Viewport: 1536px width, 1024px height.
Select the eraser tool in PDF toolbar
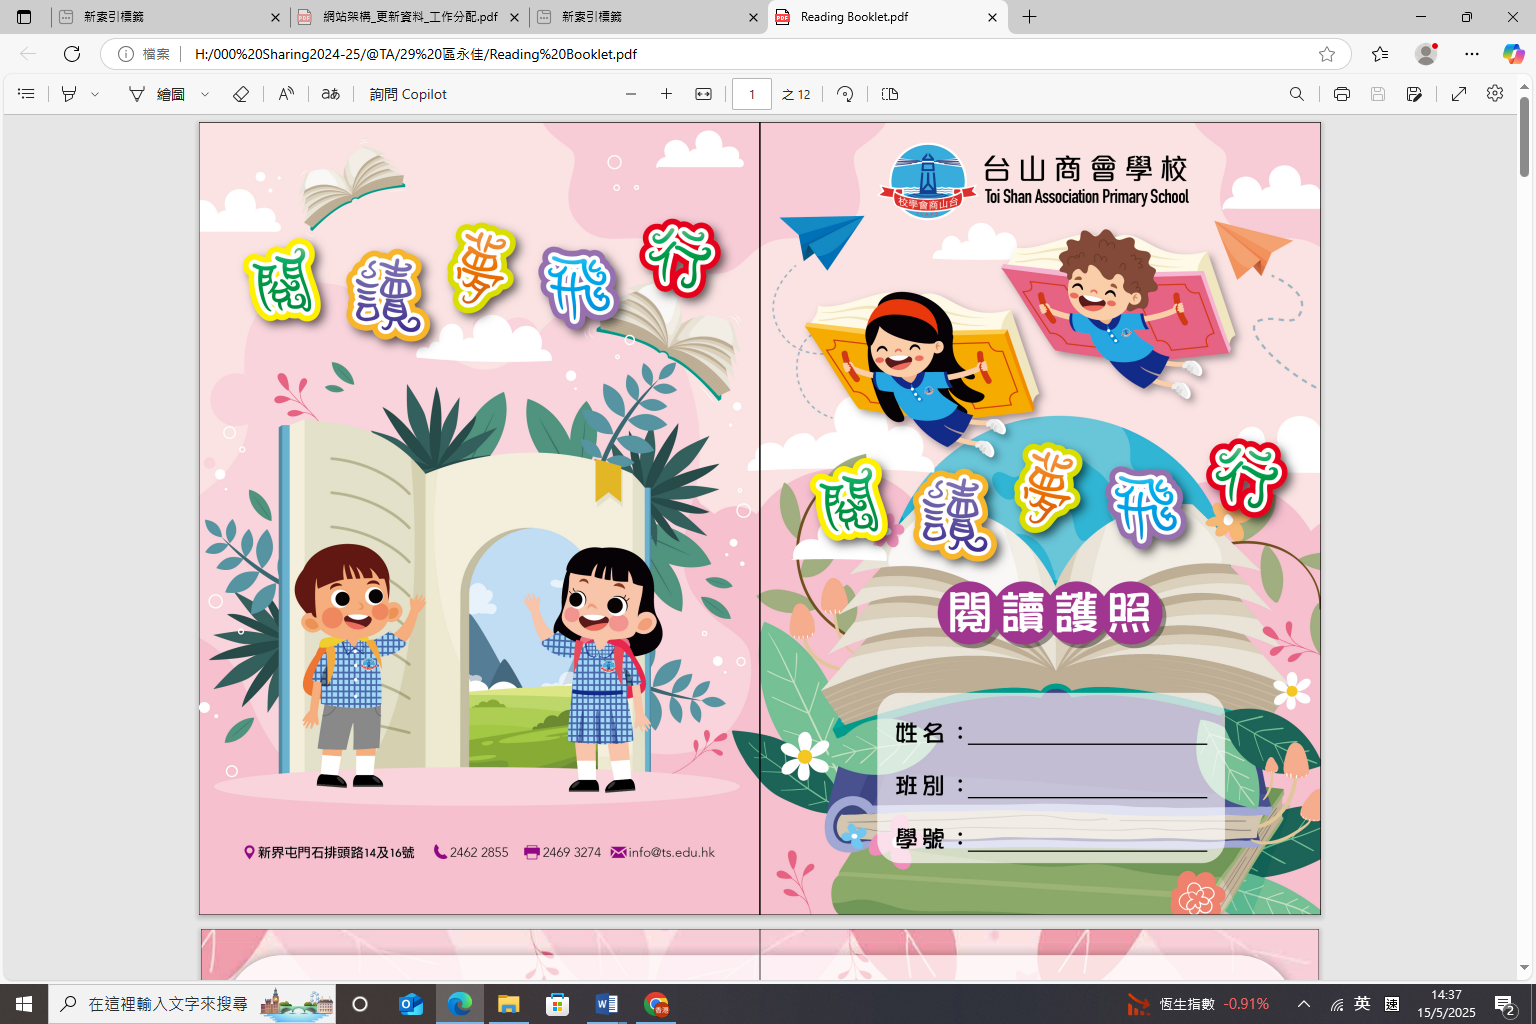[x=240, y=94]
